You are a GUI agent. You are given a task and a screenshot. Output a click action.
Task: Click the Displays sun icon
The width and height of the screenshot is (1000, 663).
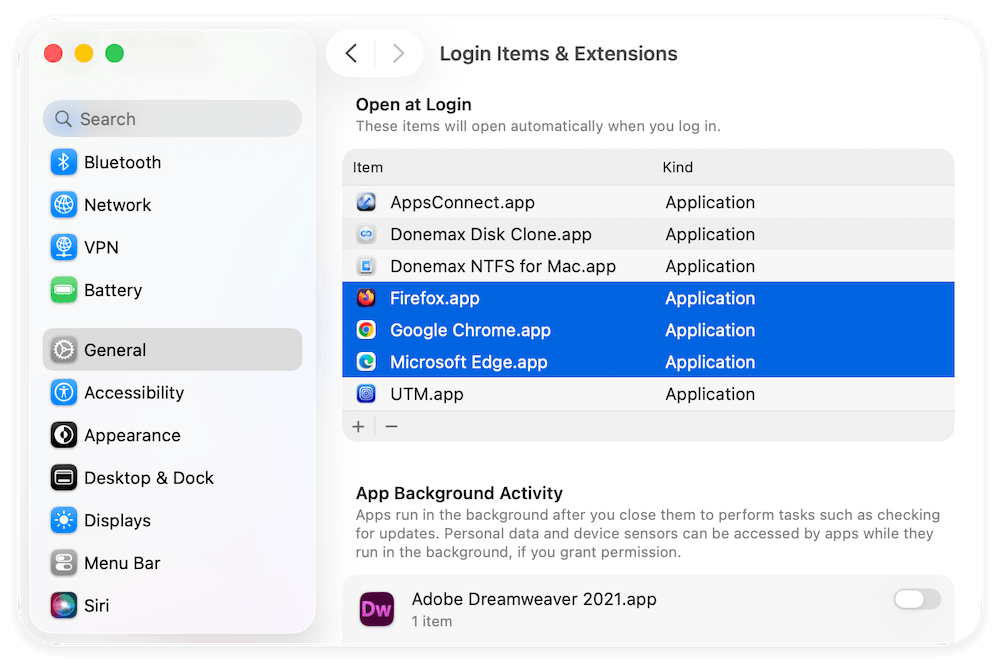pyautogui.click(x=64, y=520)
